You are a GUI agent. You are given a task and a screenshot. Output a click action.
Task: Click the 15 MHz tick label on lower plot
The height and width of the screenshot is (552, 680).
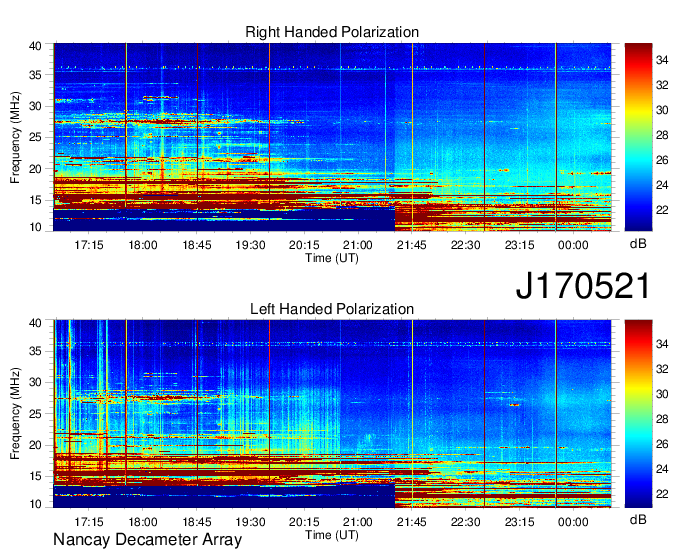35,477
